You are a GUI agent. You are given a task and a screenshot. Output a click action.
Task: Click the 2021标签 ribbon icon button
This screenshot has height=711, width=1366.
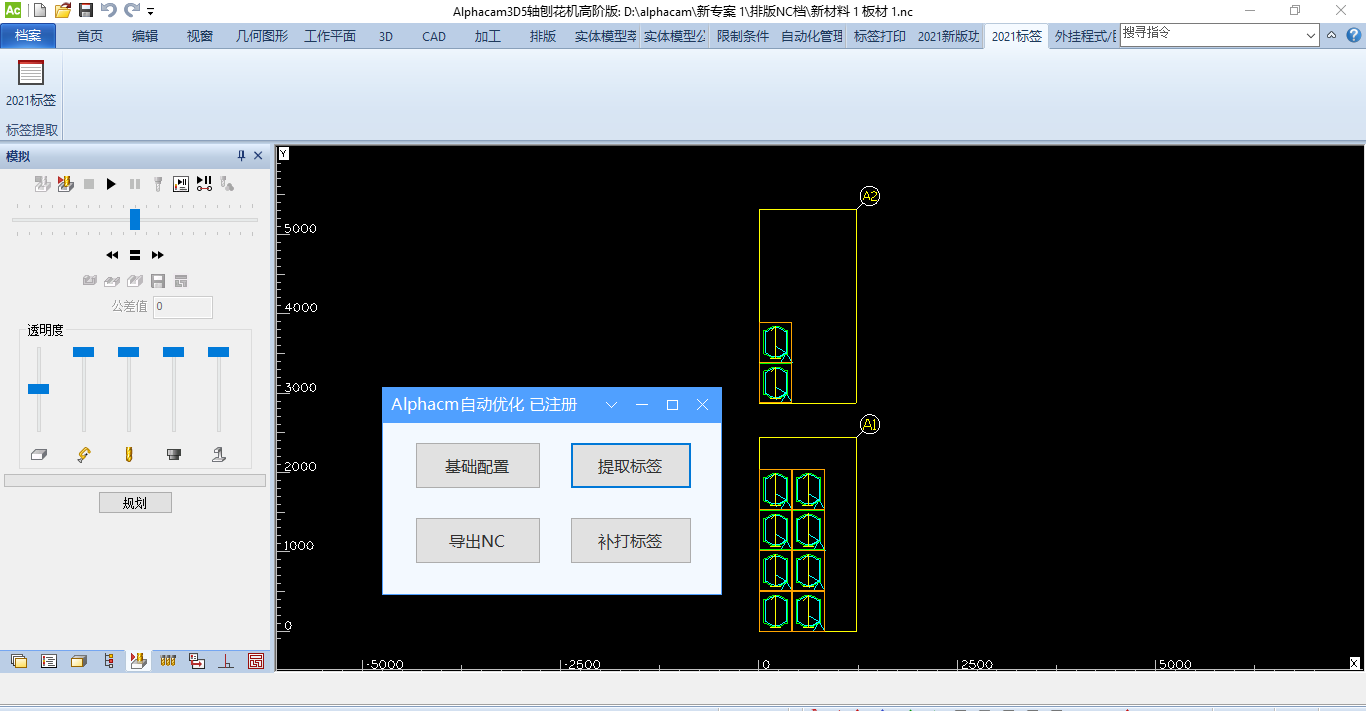[31, 83]
